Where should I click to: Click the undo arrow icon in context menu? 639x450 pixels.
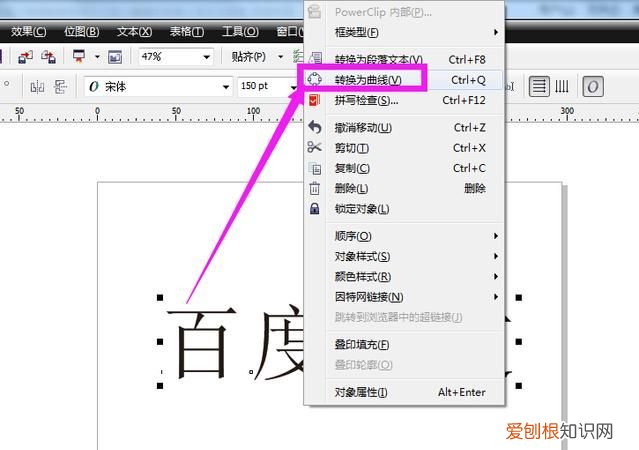point(315,127)
